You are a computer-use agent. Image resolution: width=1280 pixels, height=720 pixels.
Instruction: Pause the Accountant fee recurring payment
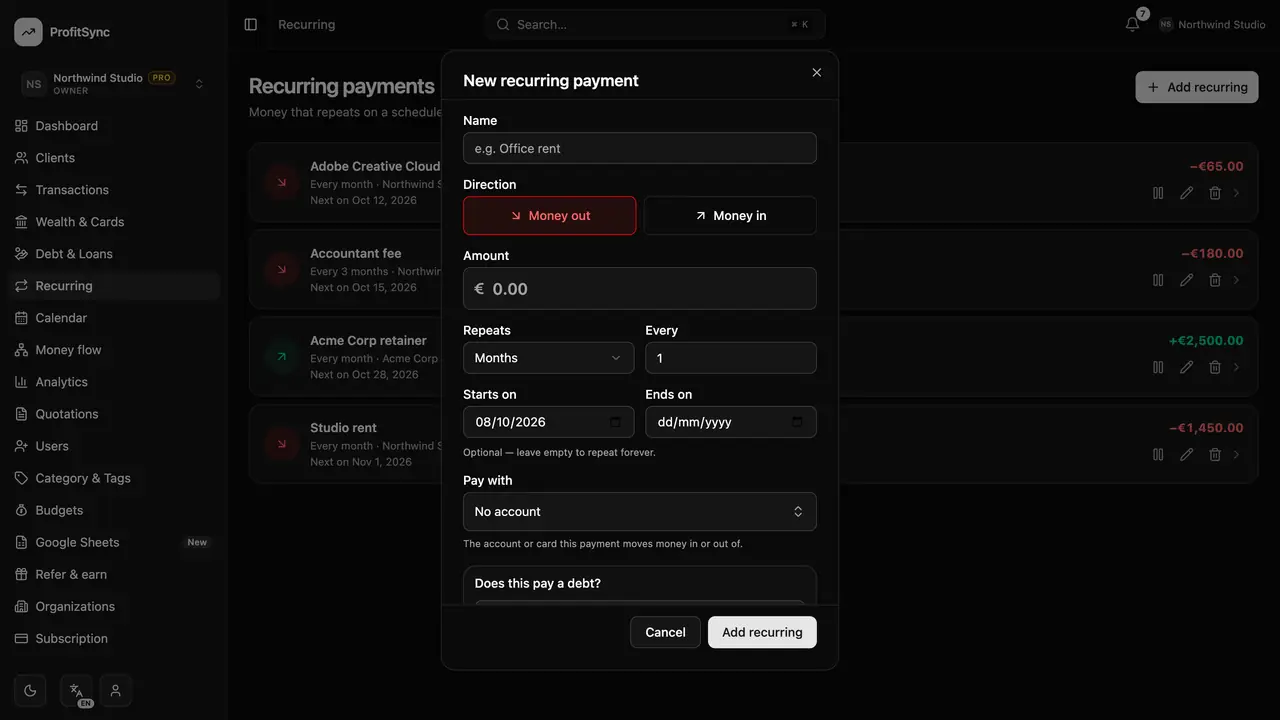[1158, 280]
